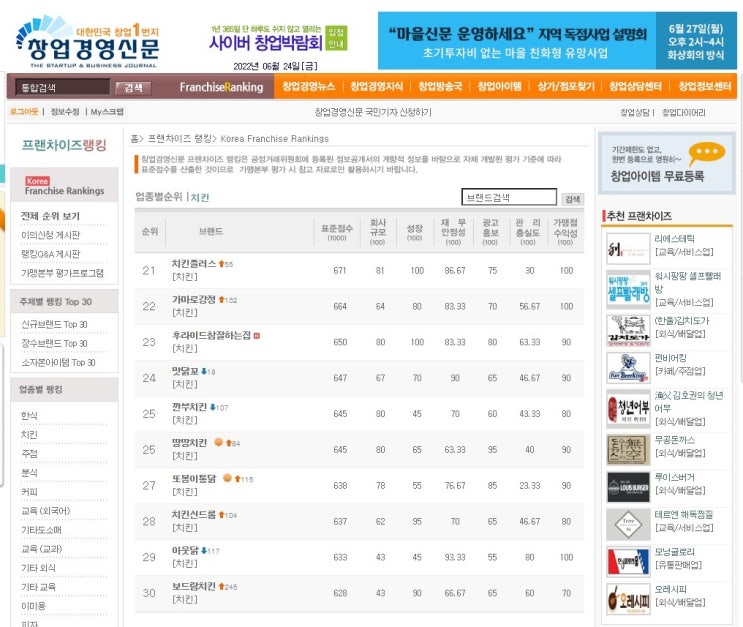Select the 교육 (외국어) category
Screen dimensions: 743x627
coord(45,511)
